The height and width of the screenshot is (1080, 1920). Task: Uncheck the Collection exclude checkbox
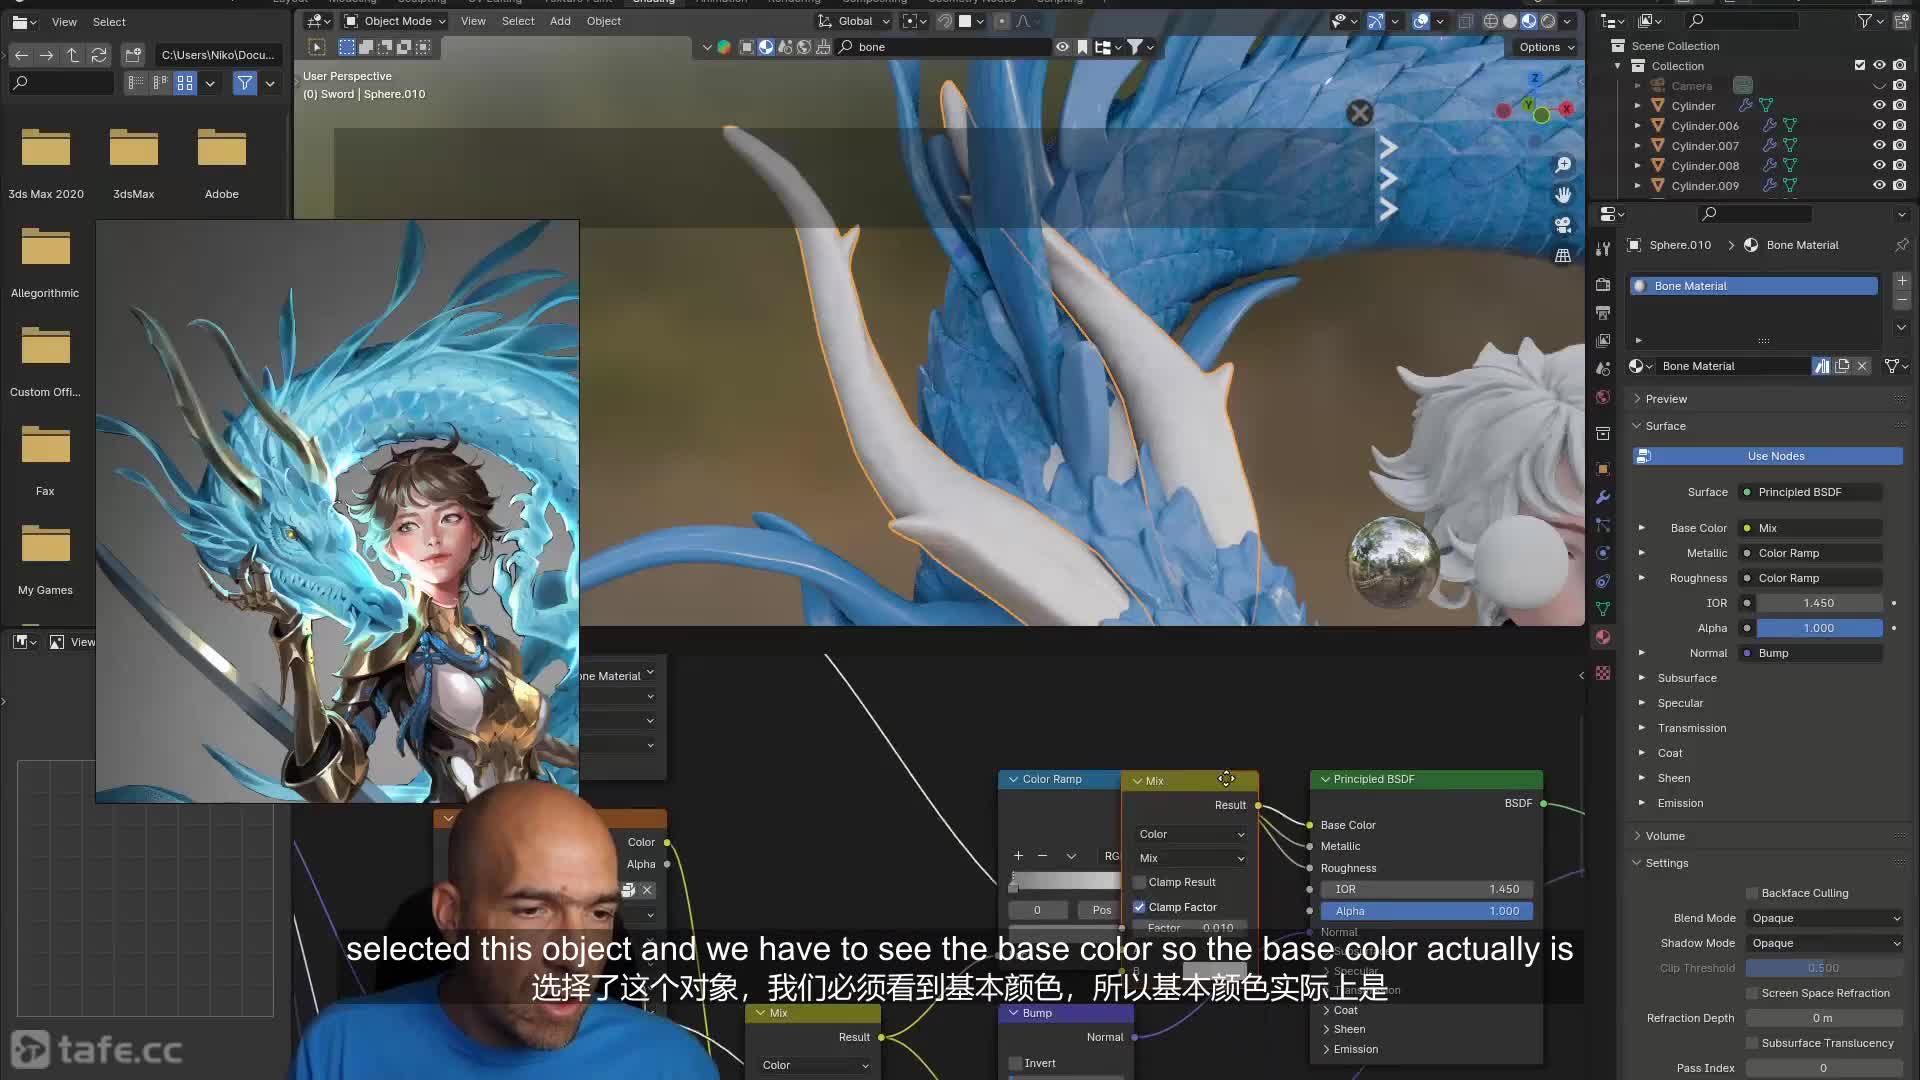click(x=1860, y=65)
